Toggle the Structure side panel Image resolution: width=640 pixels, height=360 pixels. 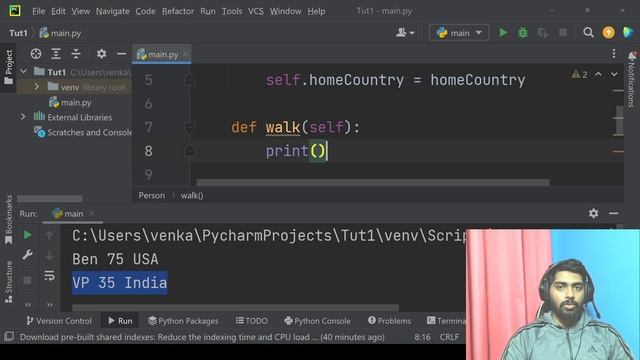coord(8,282)
